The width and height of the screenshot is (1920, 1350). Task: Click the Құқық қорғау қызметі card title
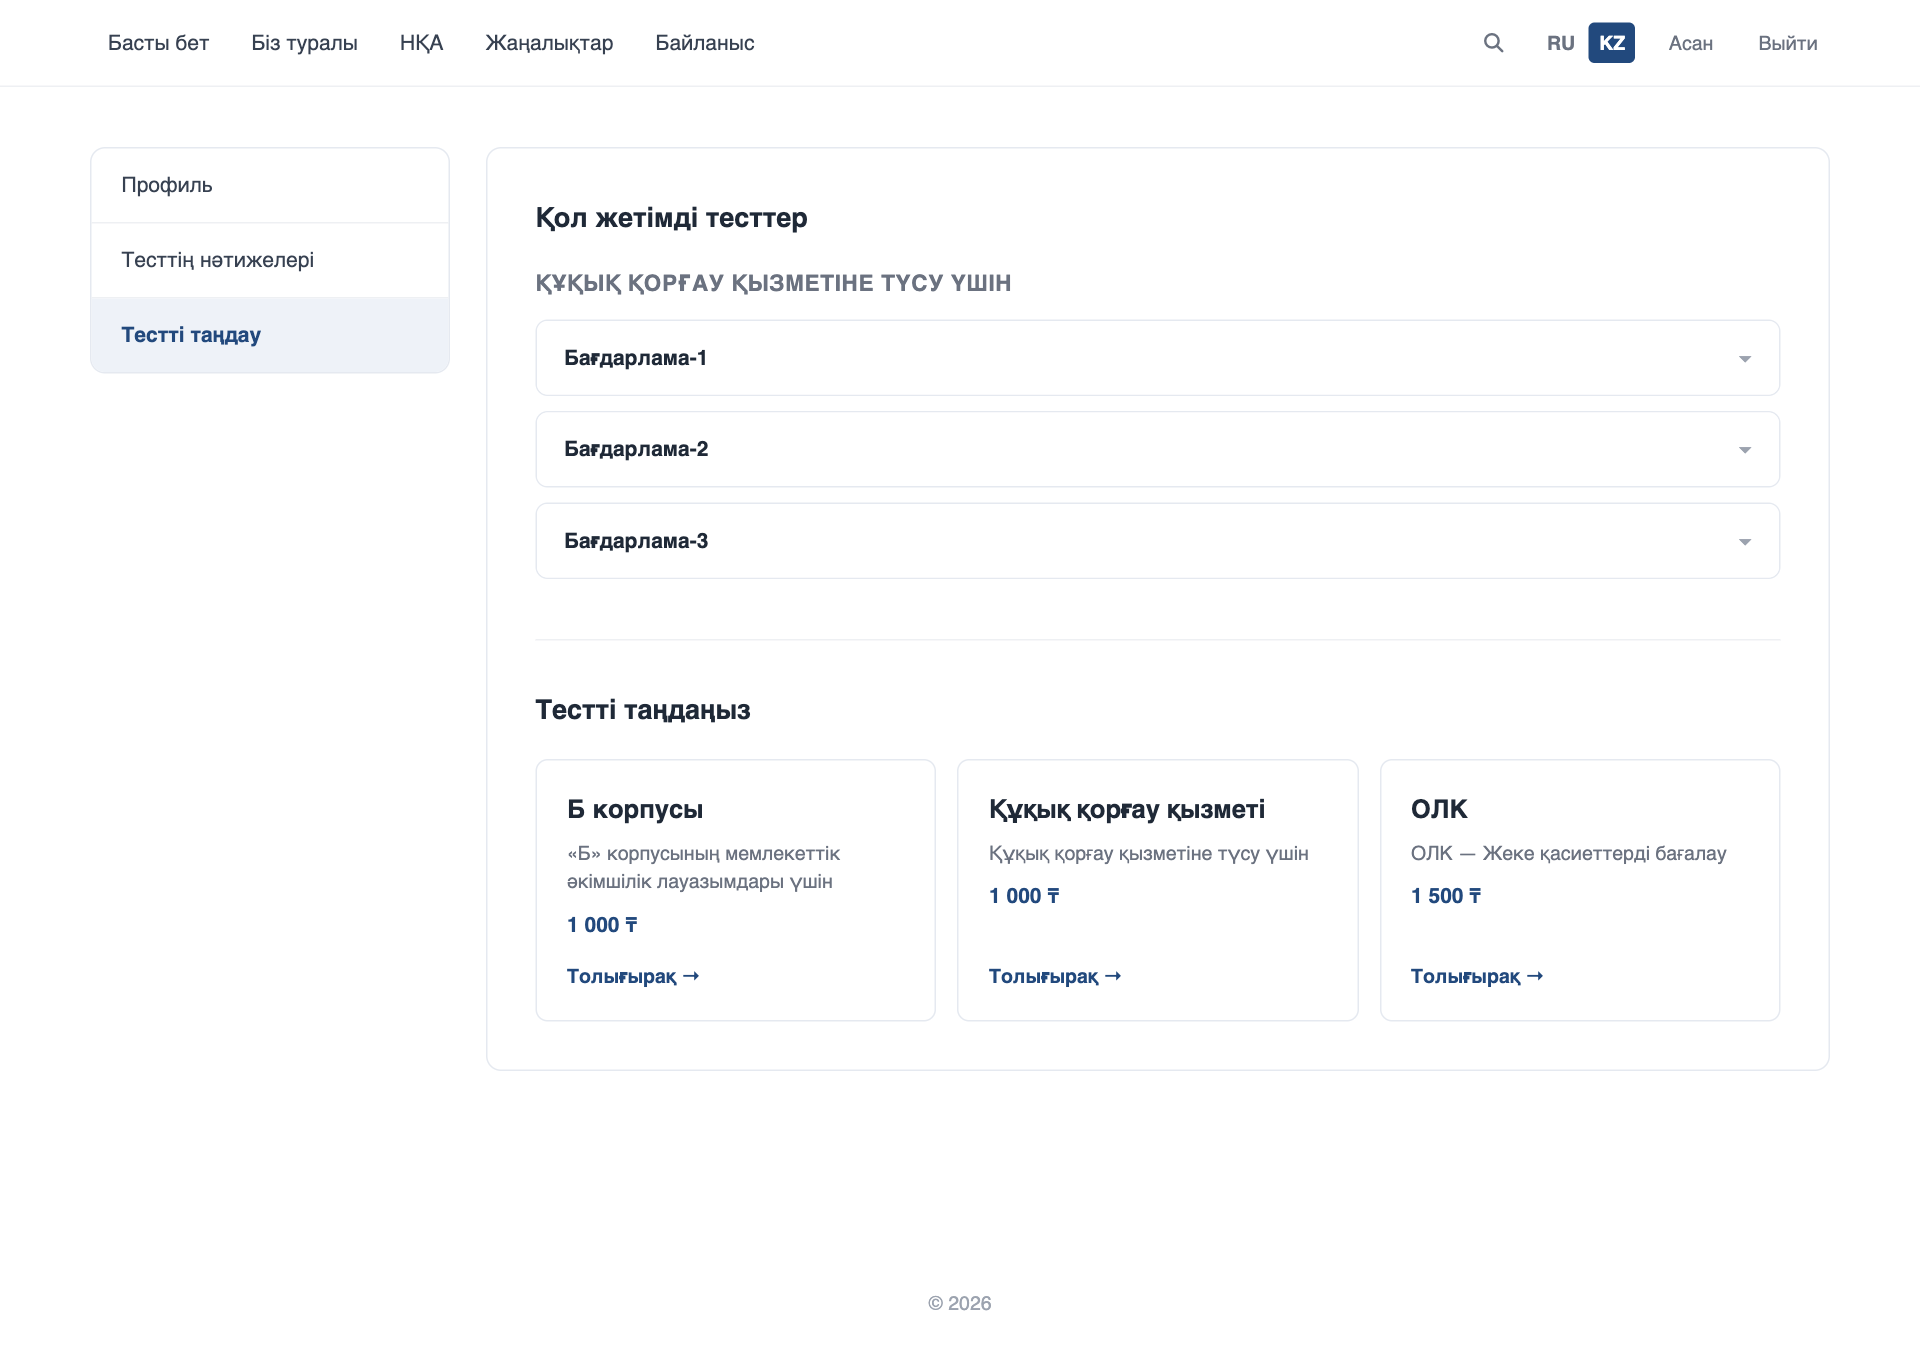(x=1127, y=809)
